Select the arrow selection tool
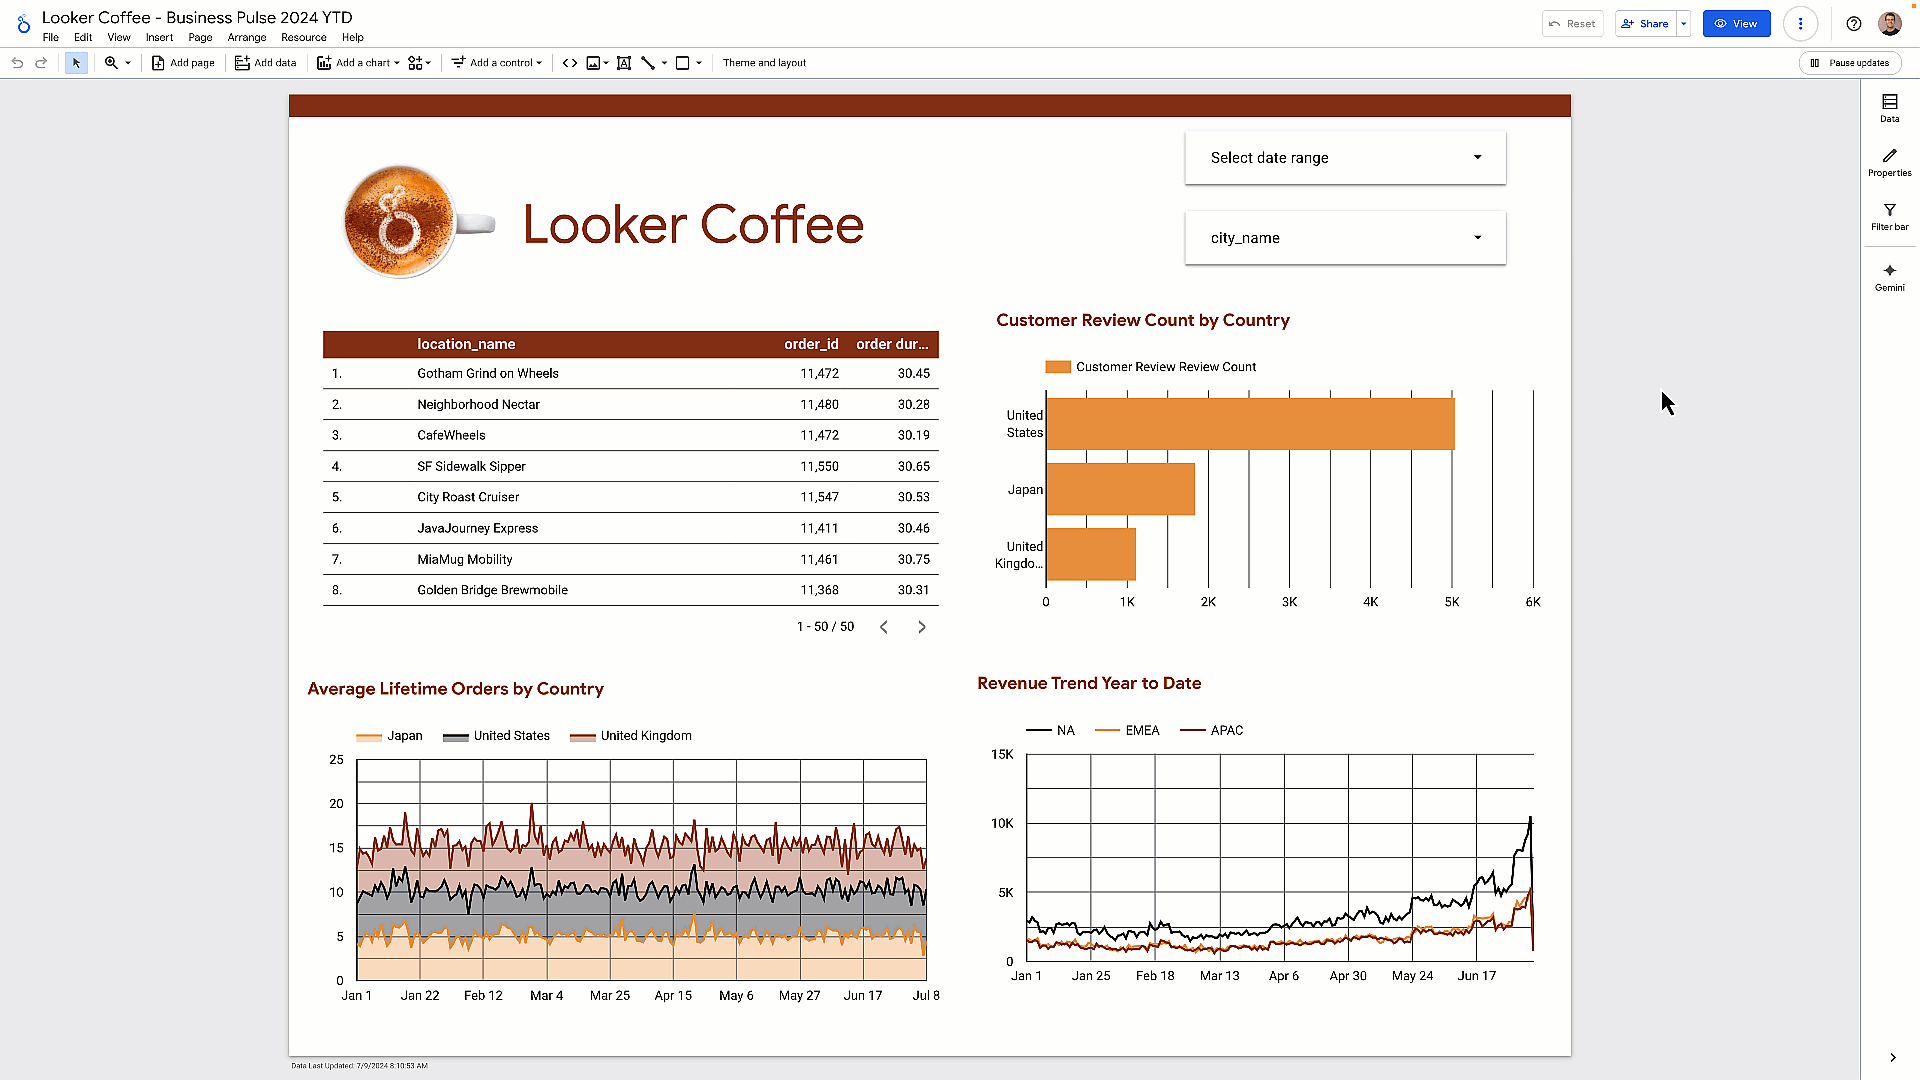Screen dimensions: 1920x1080 click(x=76, y=62)
